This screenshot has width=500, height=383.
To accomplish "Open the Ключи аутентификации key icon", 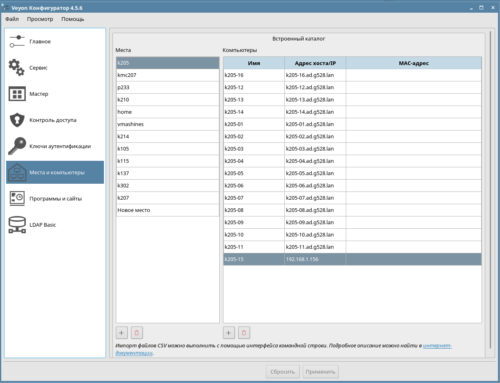I will pyautogui.click(x=17, y=146).
